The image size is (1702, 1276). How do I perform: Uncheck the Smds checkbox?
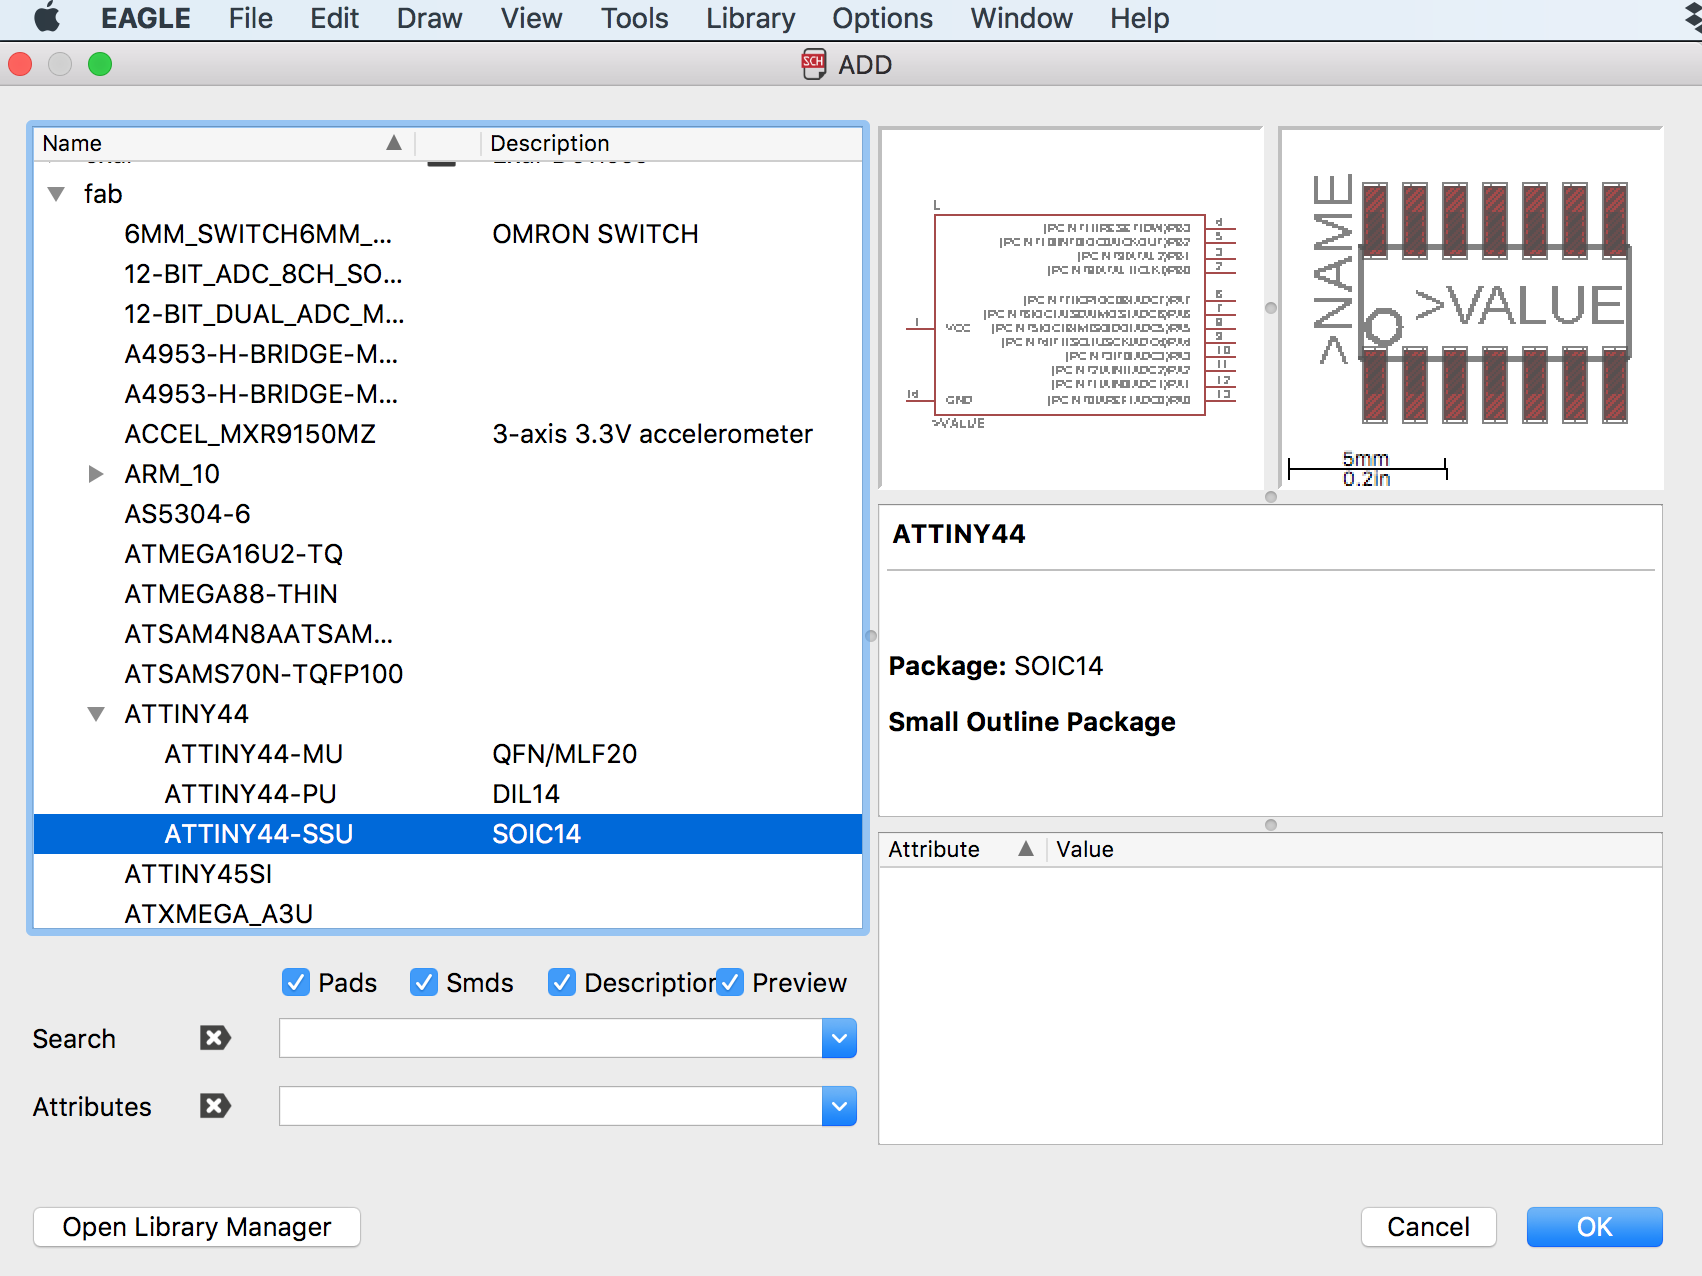click(x=424, y=983)
